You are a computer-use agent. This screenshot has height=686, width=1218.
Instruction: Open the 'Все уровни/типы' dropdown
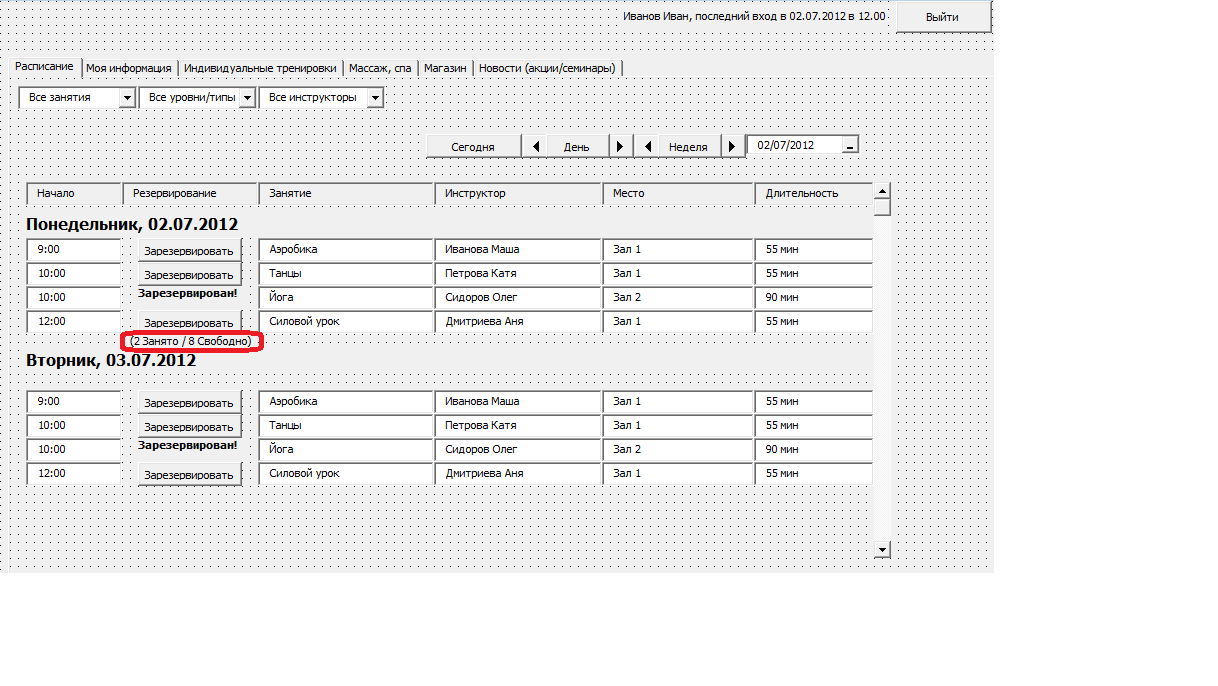[x=247, y=98]
